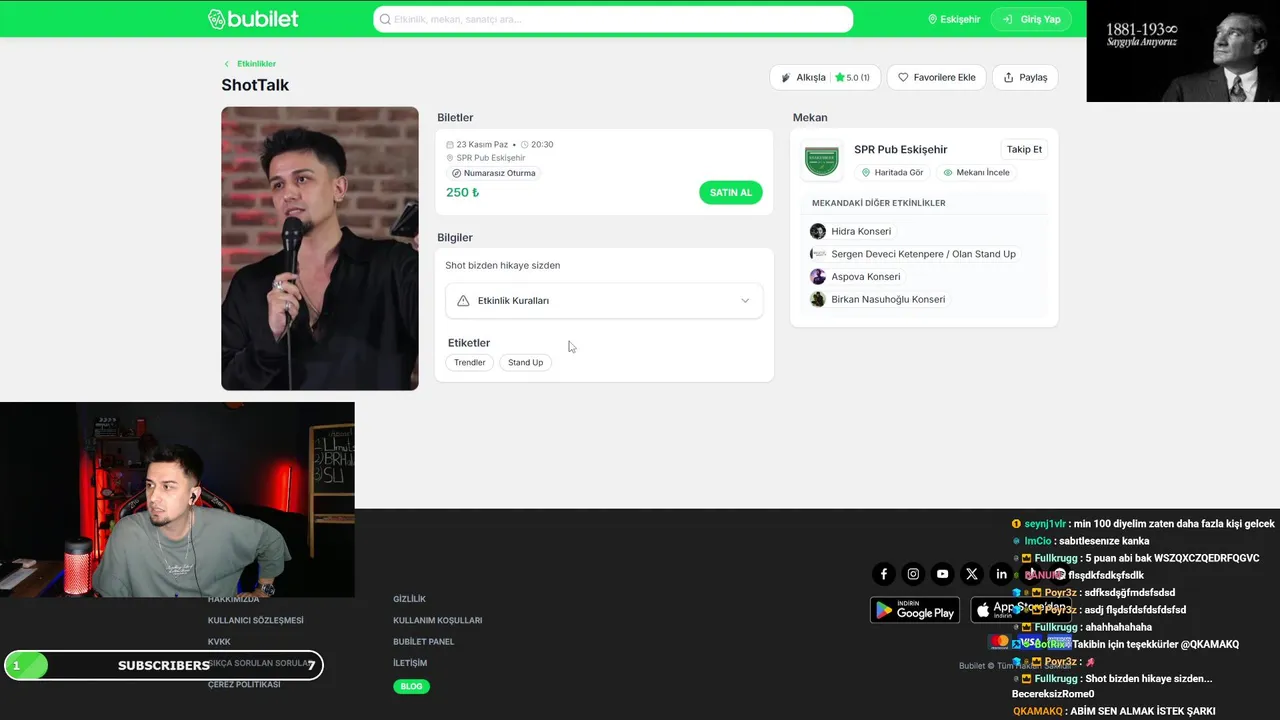This screenshot has height=720, width=1280.
Task: Click the Giriş Yap button
Action: 1031,19
